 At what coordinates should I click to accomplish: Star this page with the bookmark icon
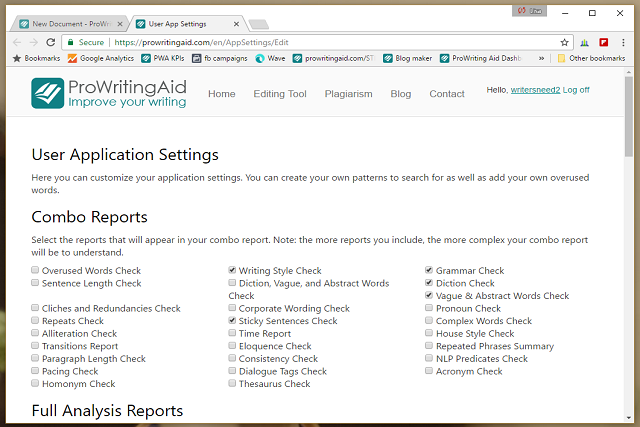[564, 43]
